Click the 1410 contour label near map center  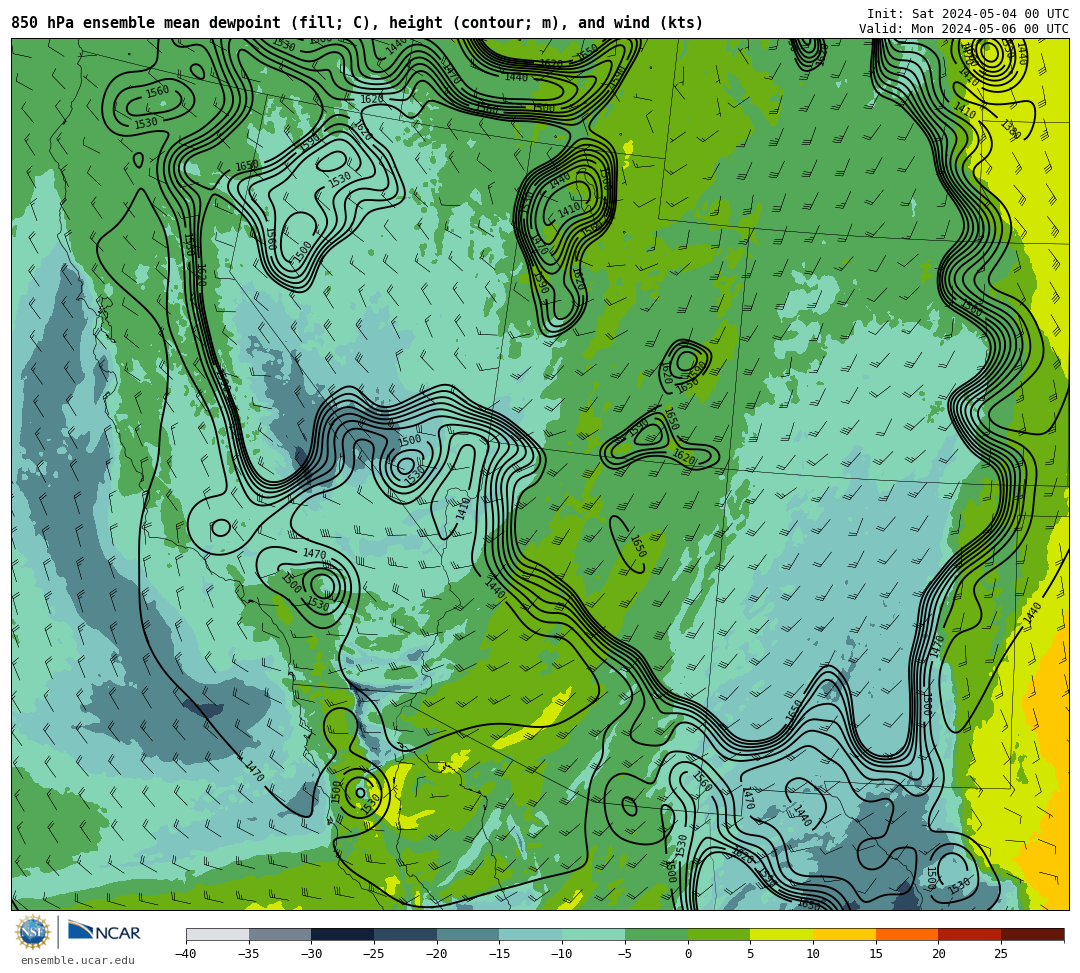click(462, 508)
